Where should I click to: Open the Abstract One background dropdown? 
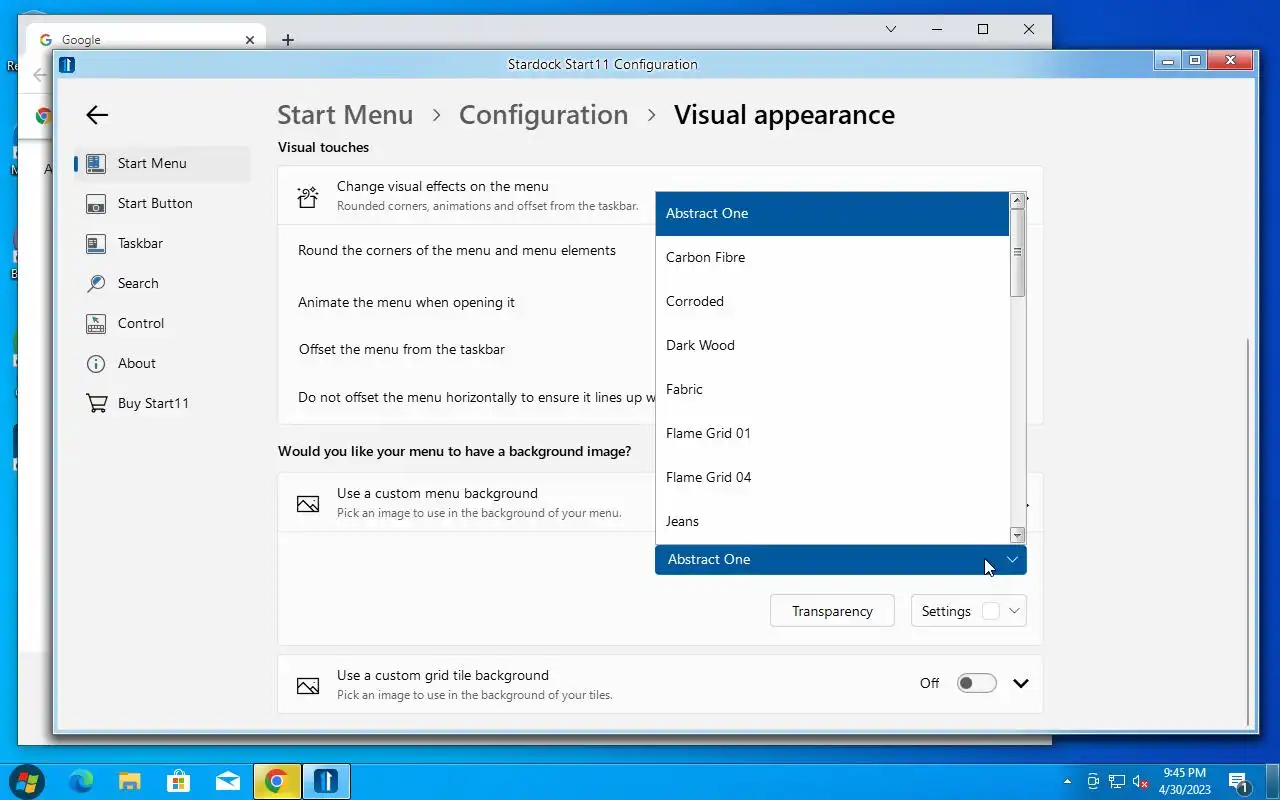coord(841,559)
